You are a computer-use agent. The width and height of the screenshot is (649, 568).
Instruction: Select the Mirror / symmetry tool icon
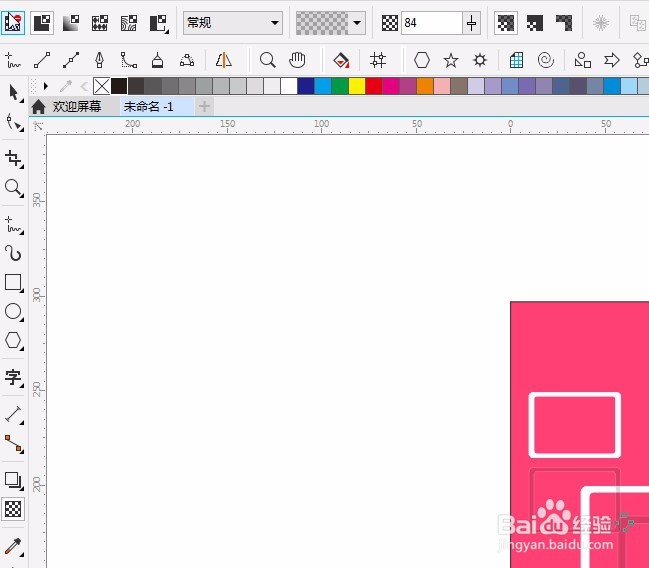click(x=224, y=60)
